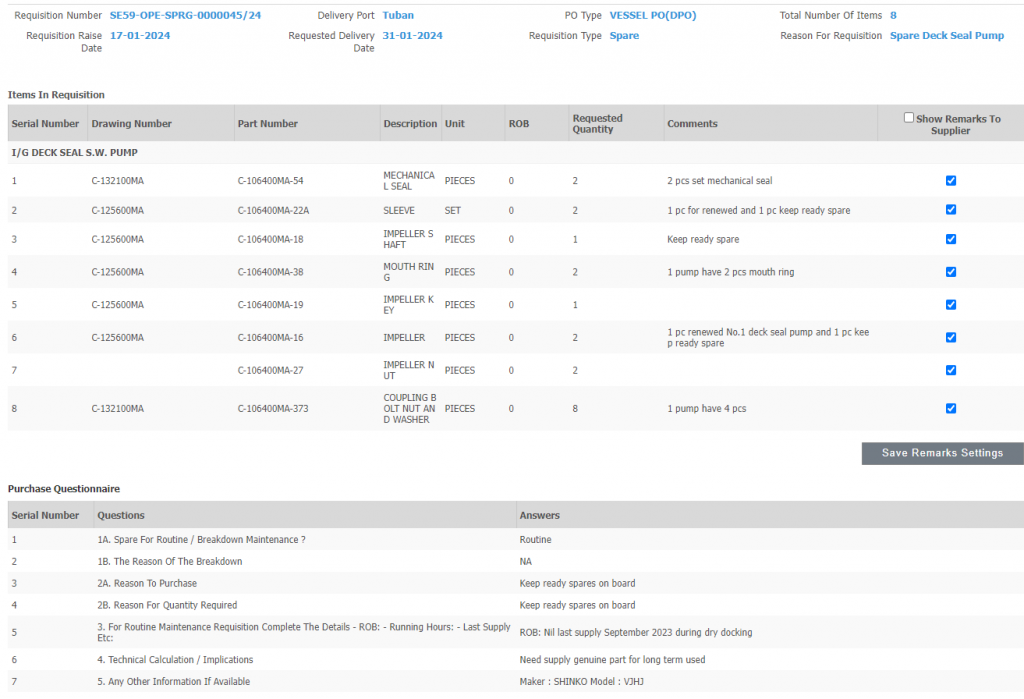Uncheck remarks checkbox for Mechanical Seal row
This screenshot has height=699, width=1024.
[951, 181]
